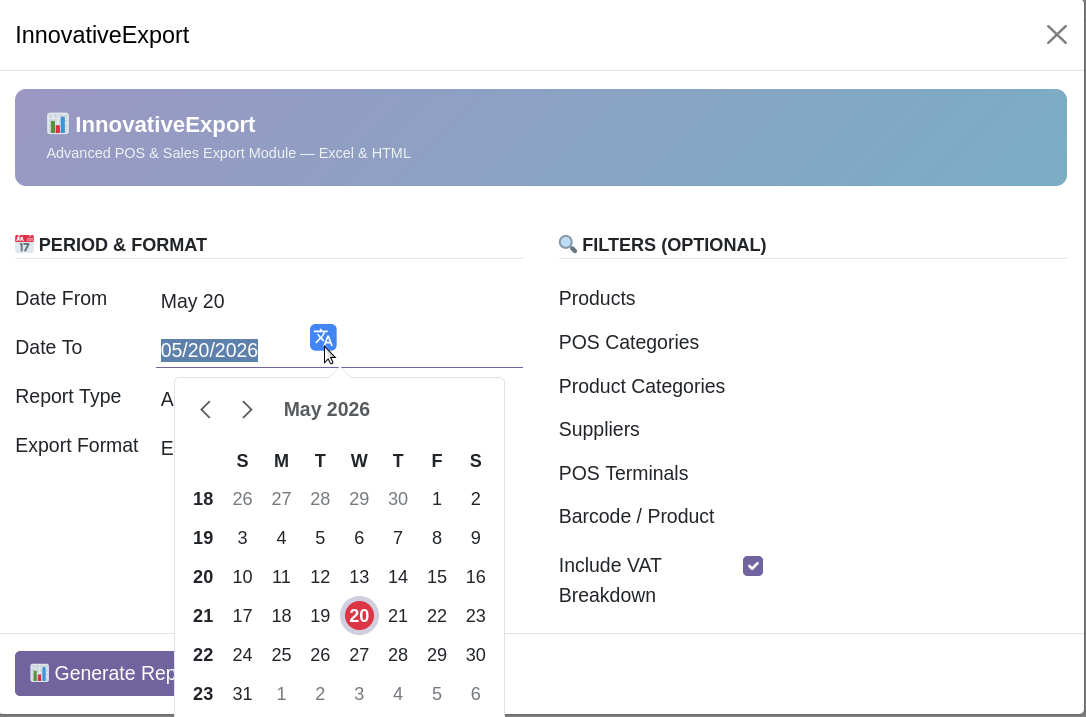Click week number 18 in calendar
The width and height of the screenshot is (1086, 717).
point(203,499)
